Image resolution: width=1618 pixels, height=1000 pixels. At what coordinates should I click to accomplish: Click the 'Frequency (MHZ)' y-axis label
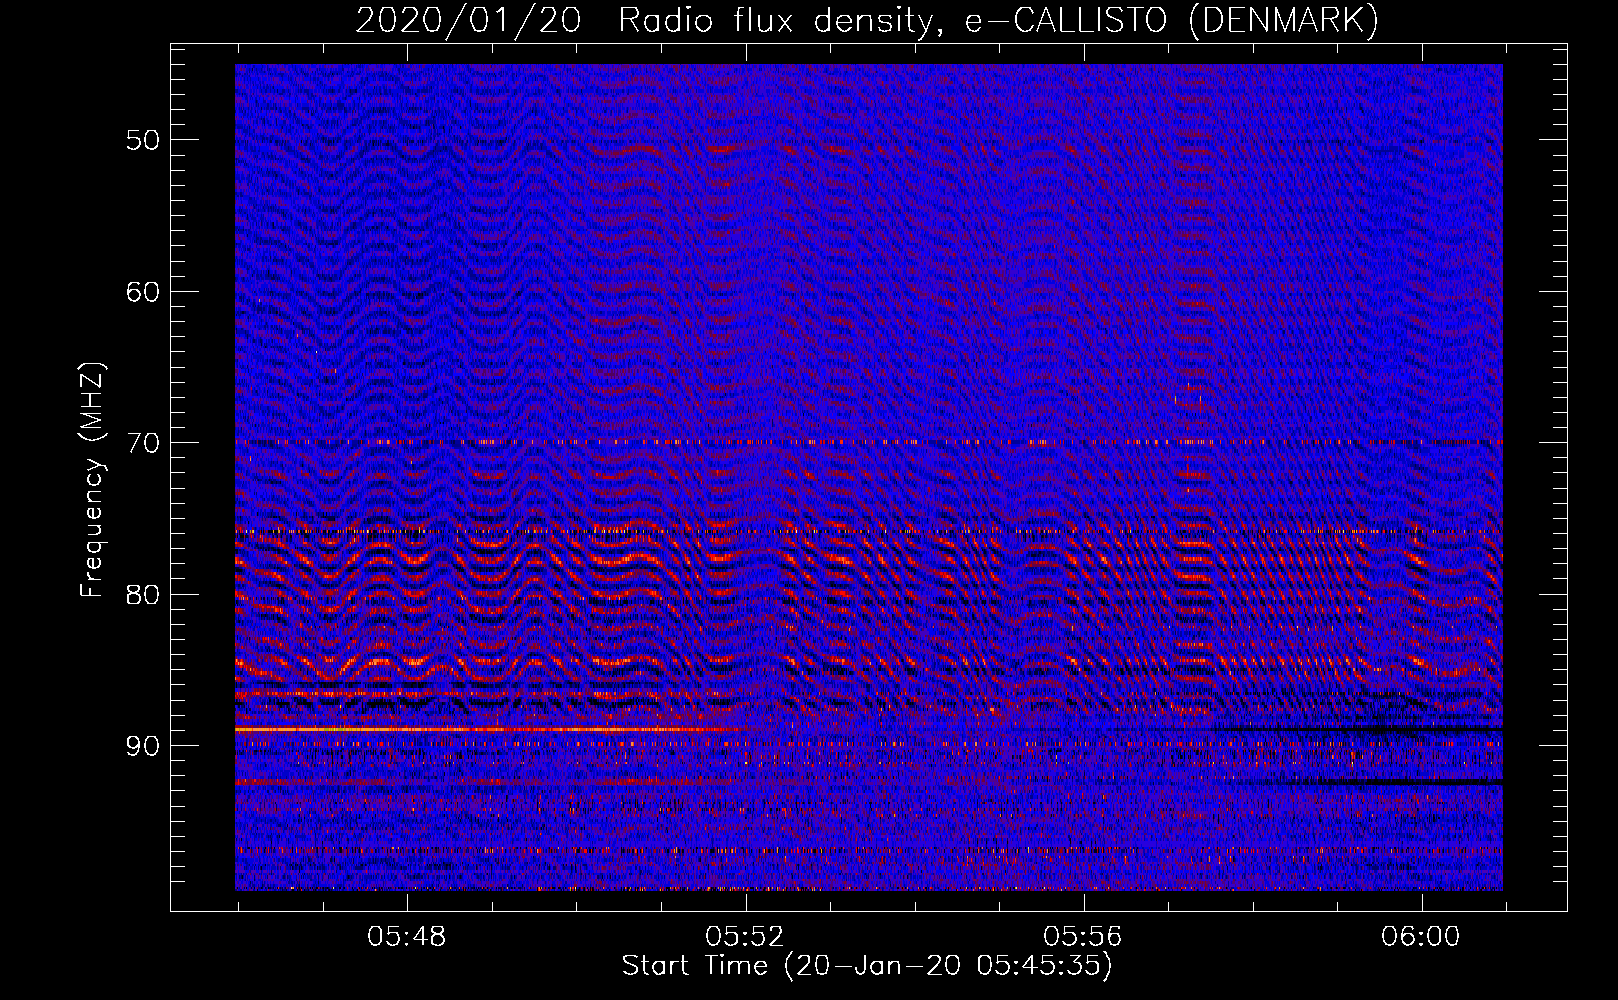92,480
